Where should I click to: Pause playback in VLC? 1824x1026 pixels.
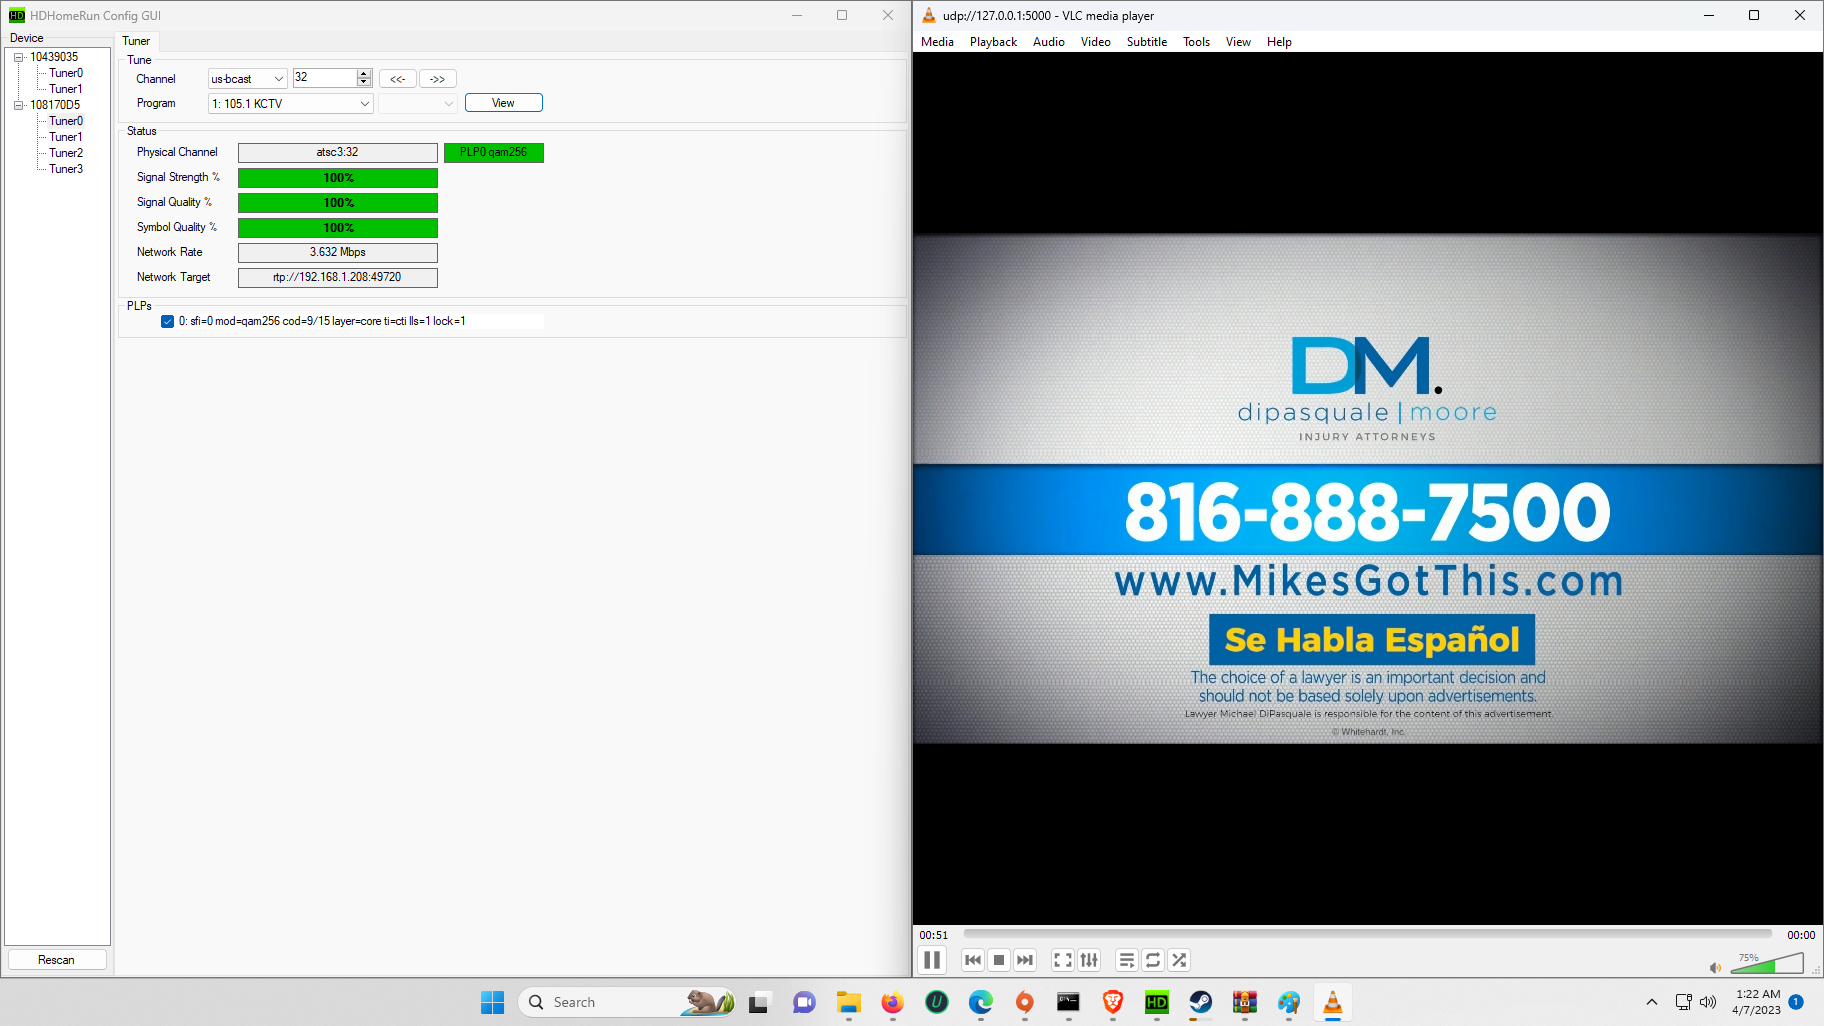932,960
